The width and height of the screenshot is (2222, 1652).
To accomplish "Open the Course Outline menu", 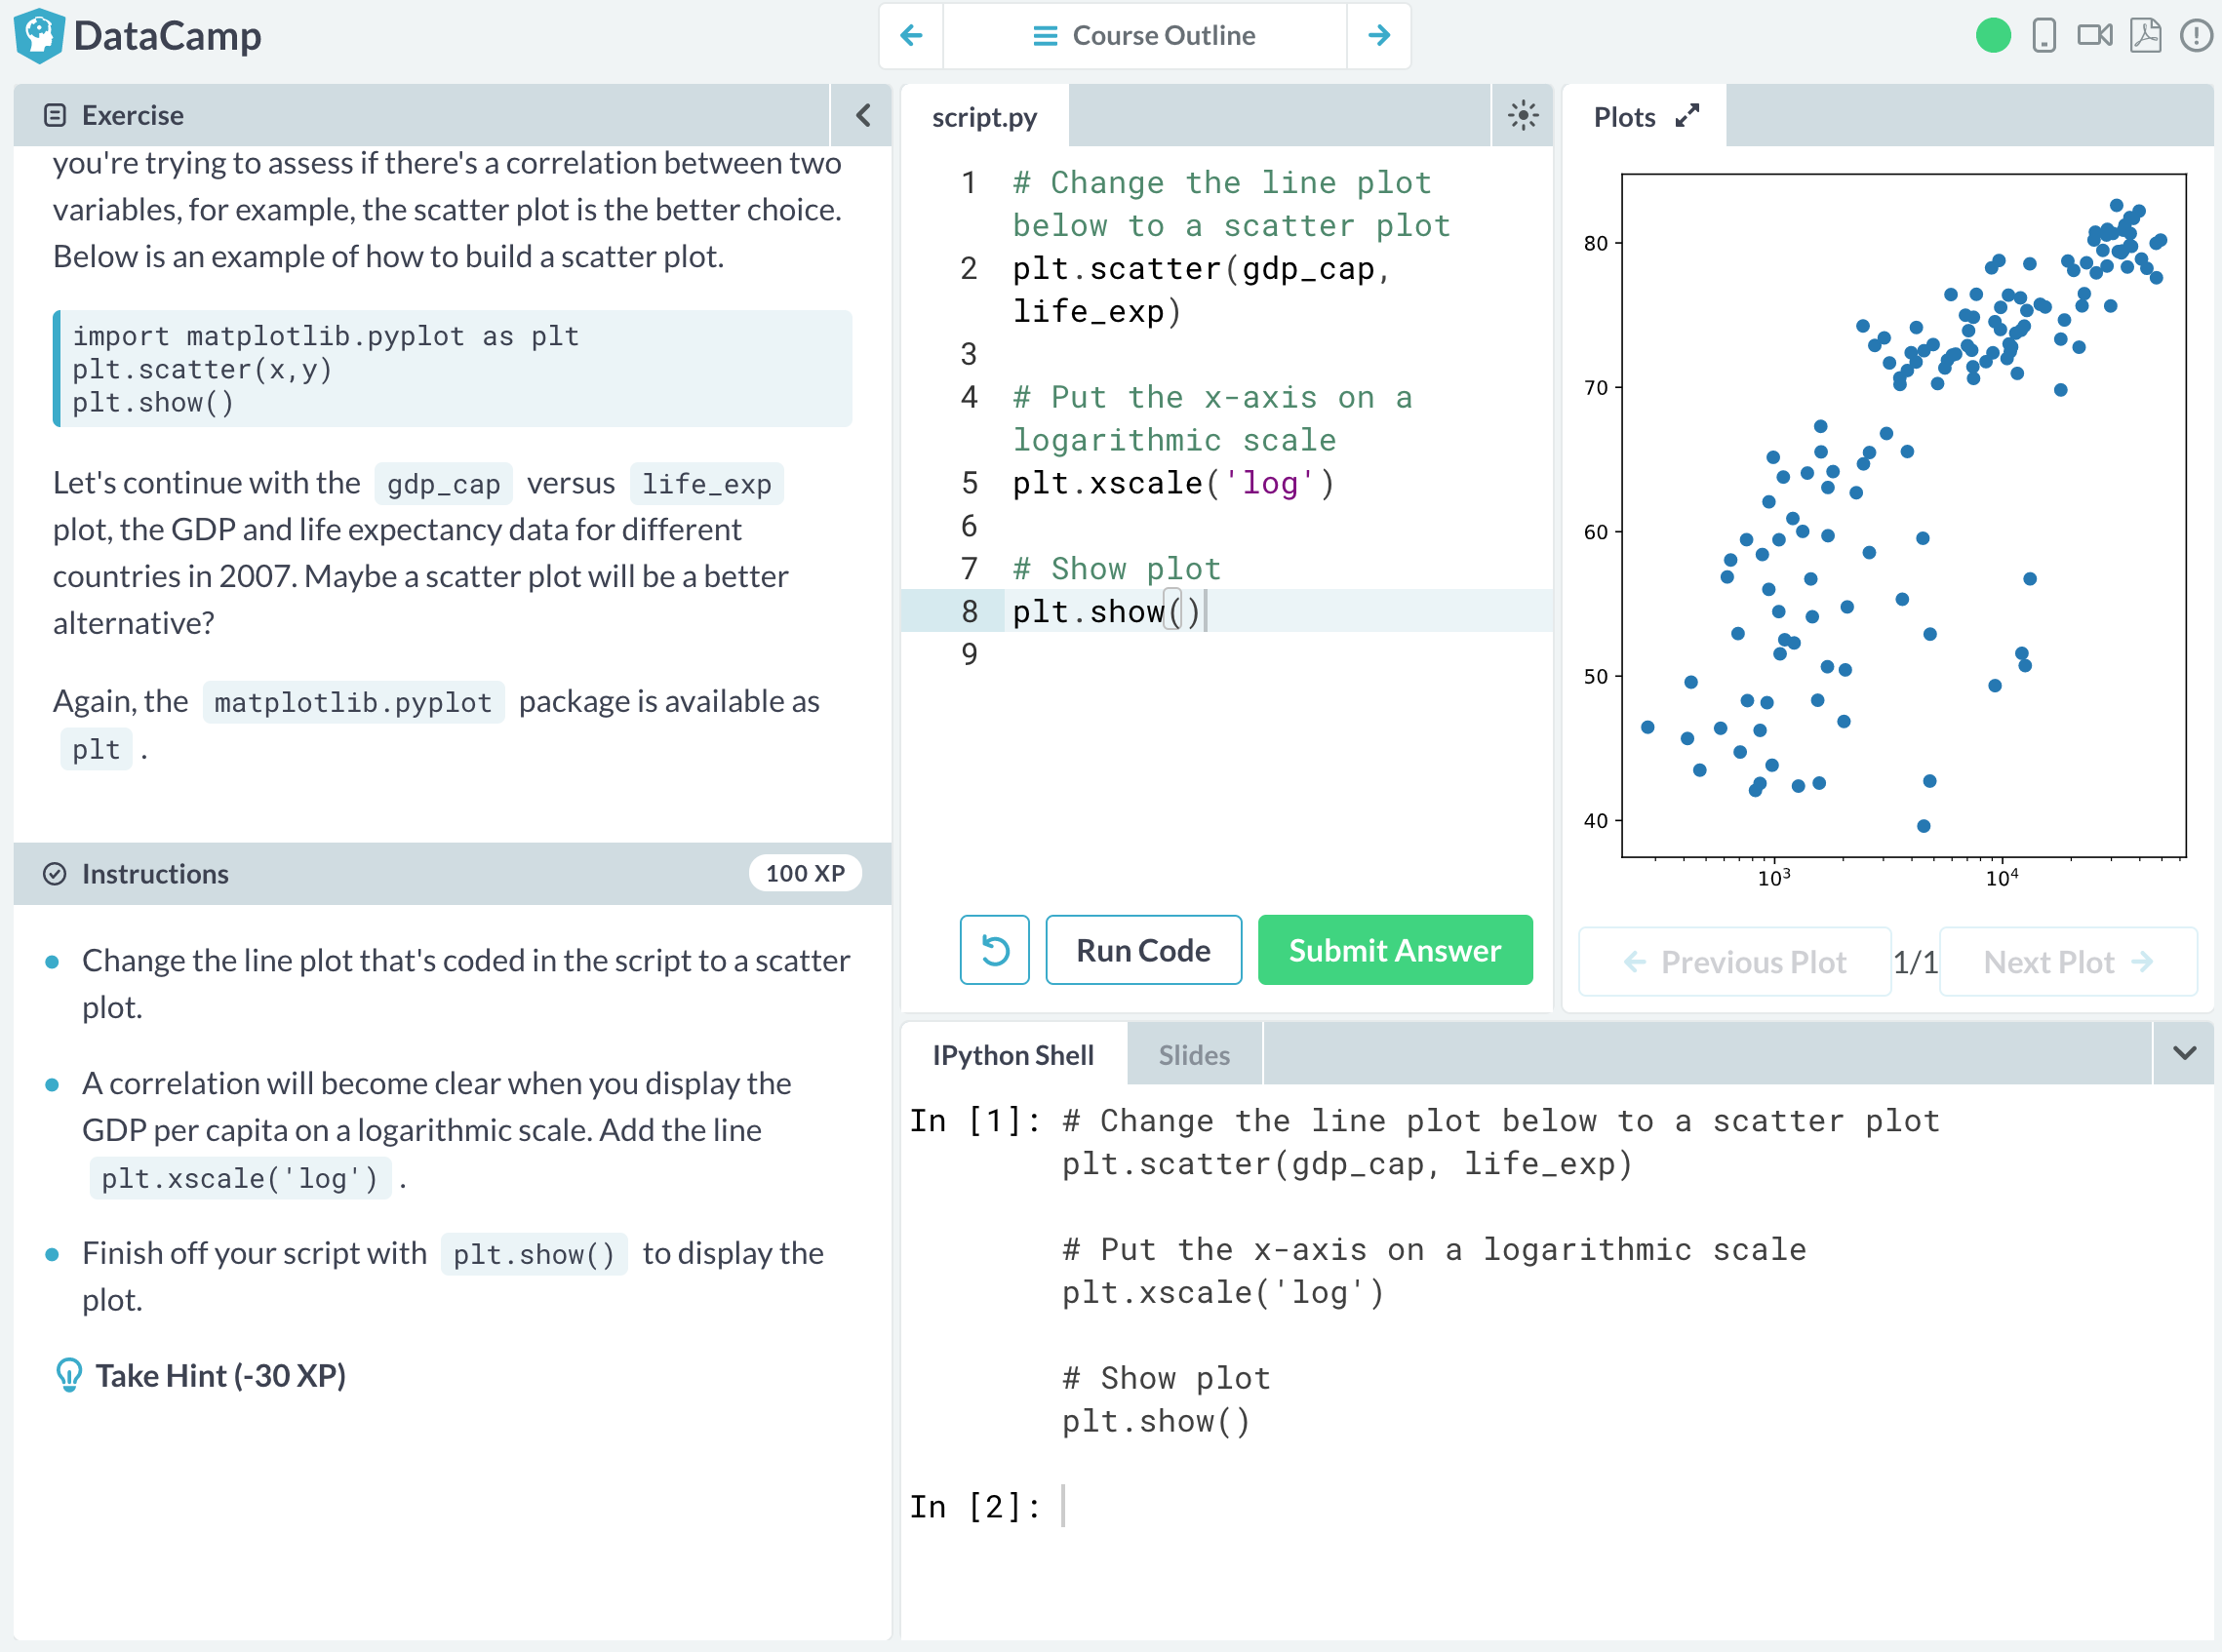I will pyautogui.click(x=1144, y=36).
